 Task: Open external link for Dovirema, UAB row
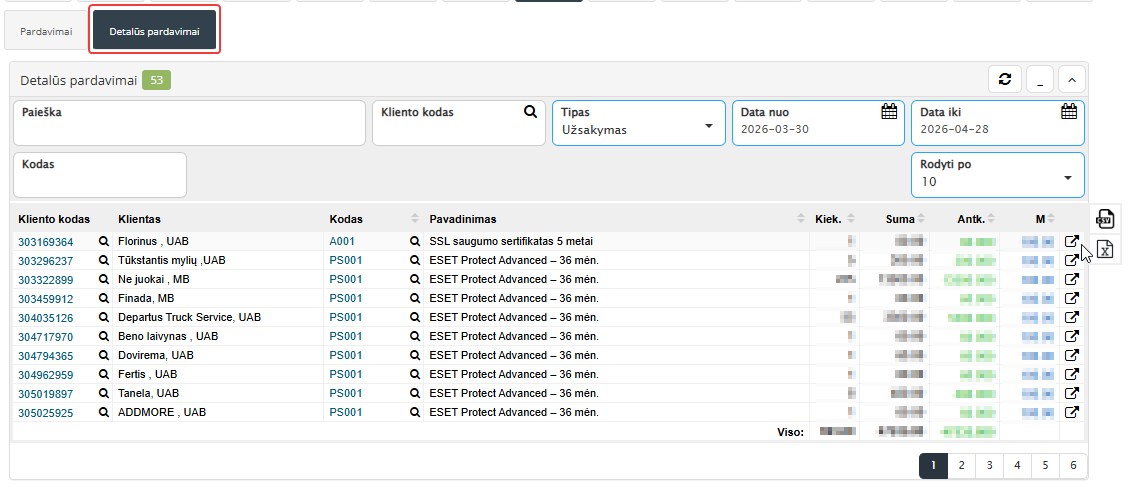tap(1072, 355)
